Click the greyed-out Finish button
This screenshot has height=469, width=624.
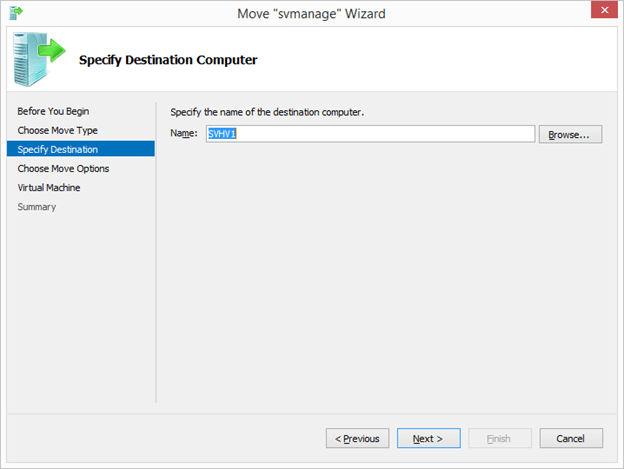(499, 438)
